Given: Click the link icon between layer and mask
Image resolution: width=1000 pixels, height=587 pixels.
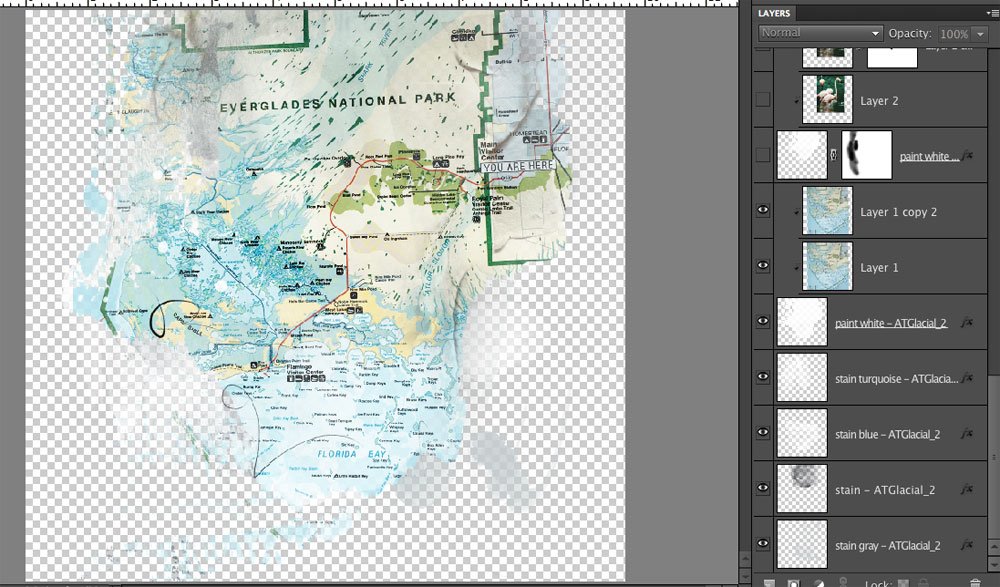Looking at the screenshot, I should [834, 155].
